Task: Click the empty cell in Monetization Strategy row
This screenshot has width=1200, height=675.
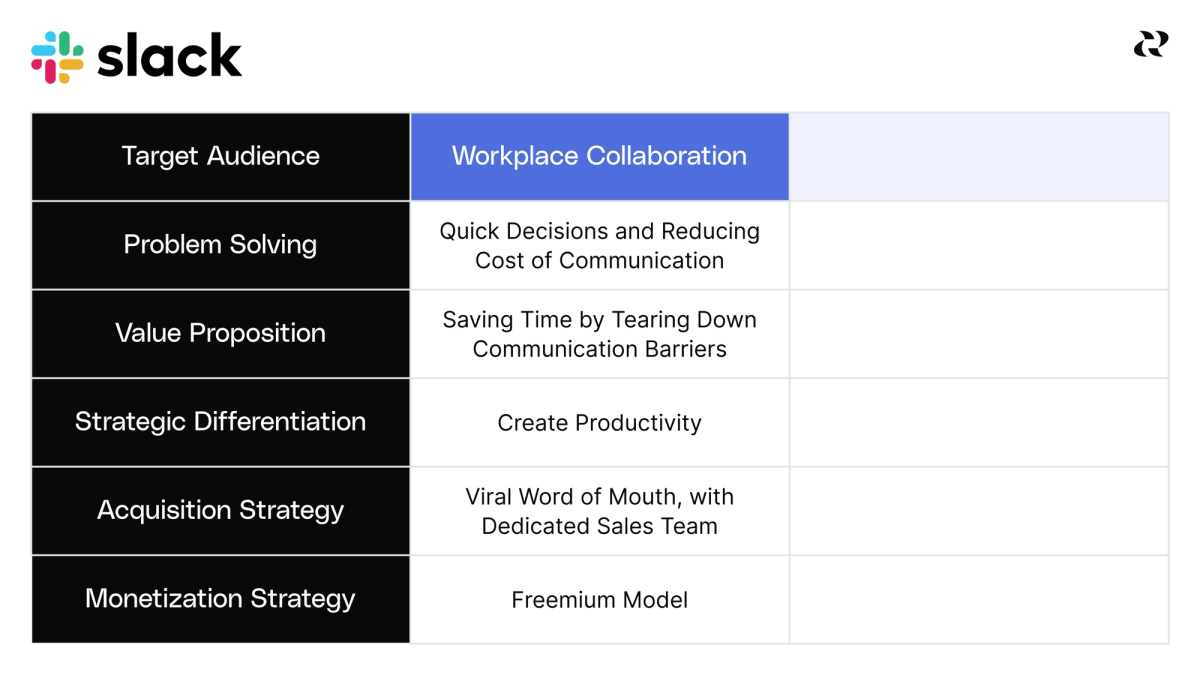Action: (x=979, y=599)
